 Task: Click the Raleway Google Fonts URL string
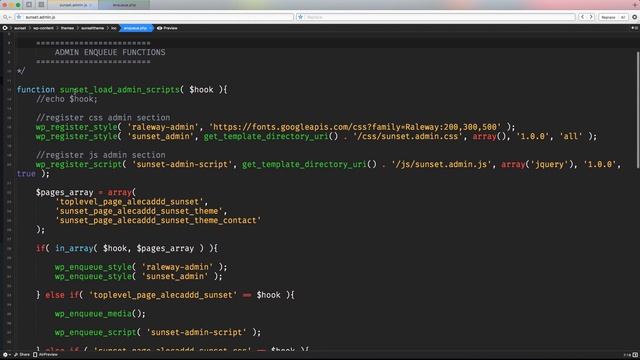tap(355, 127)
